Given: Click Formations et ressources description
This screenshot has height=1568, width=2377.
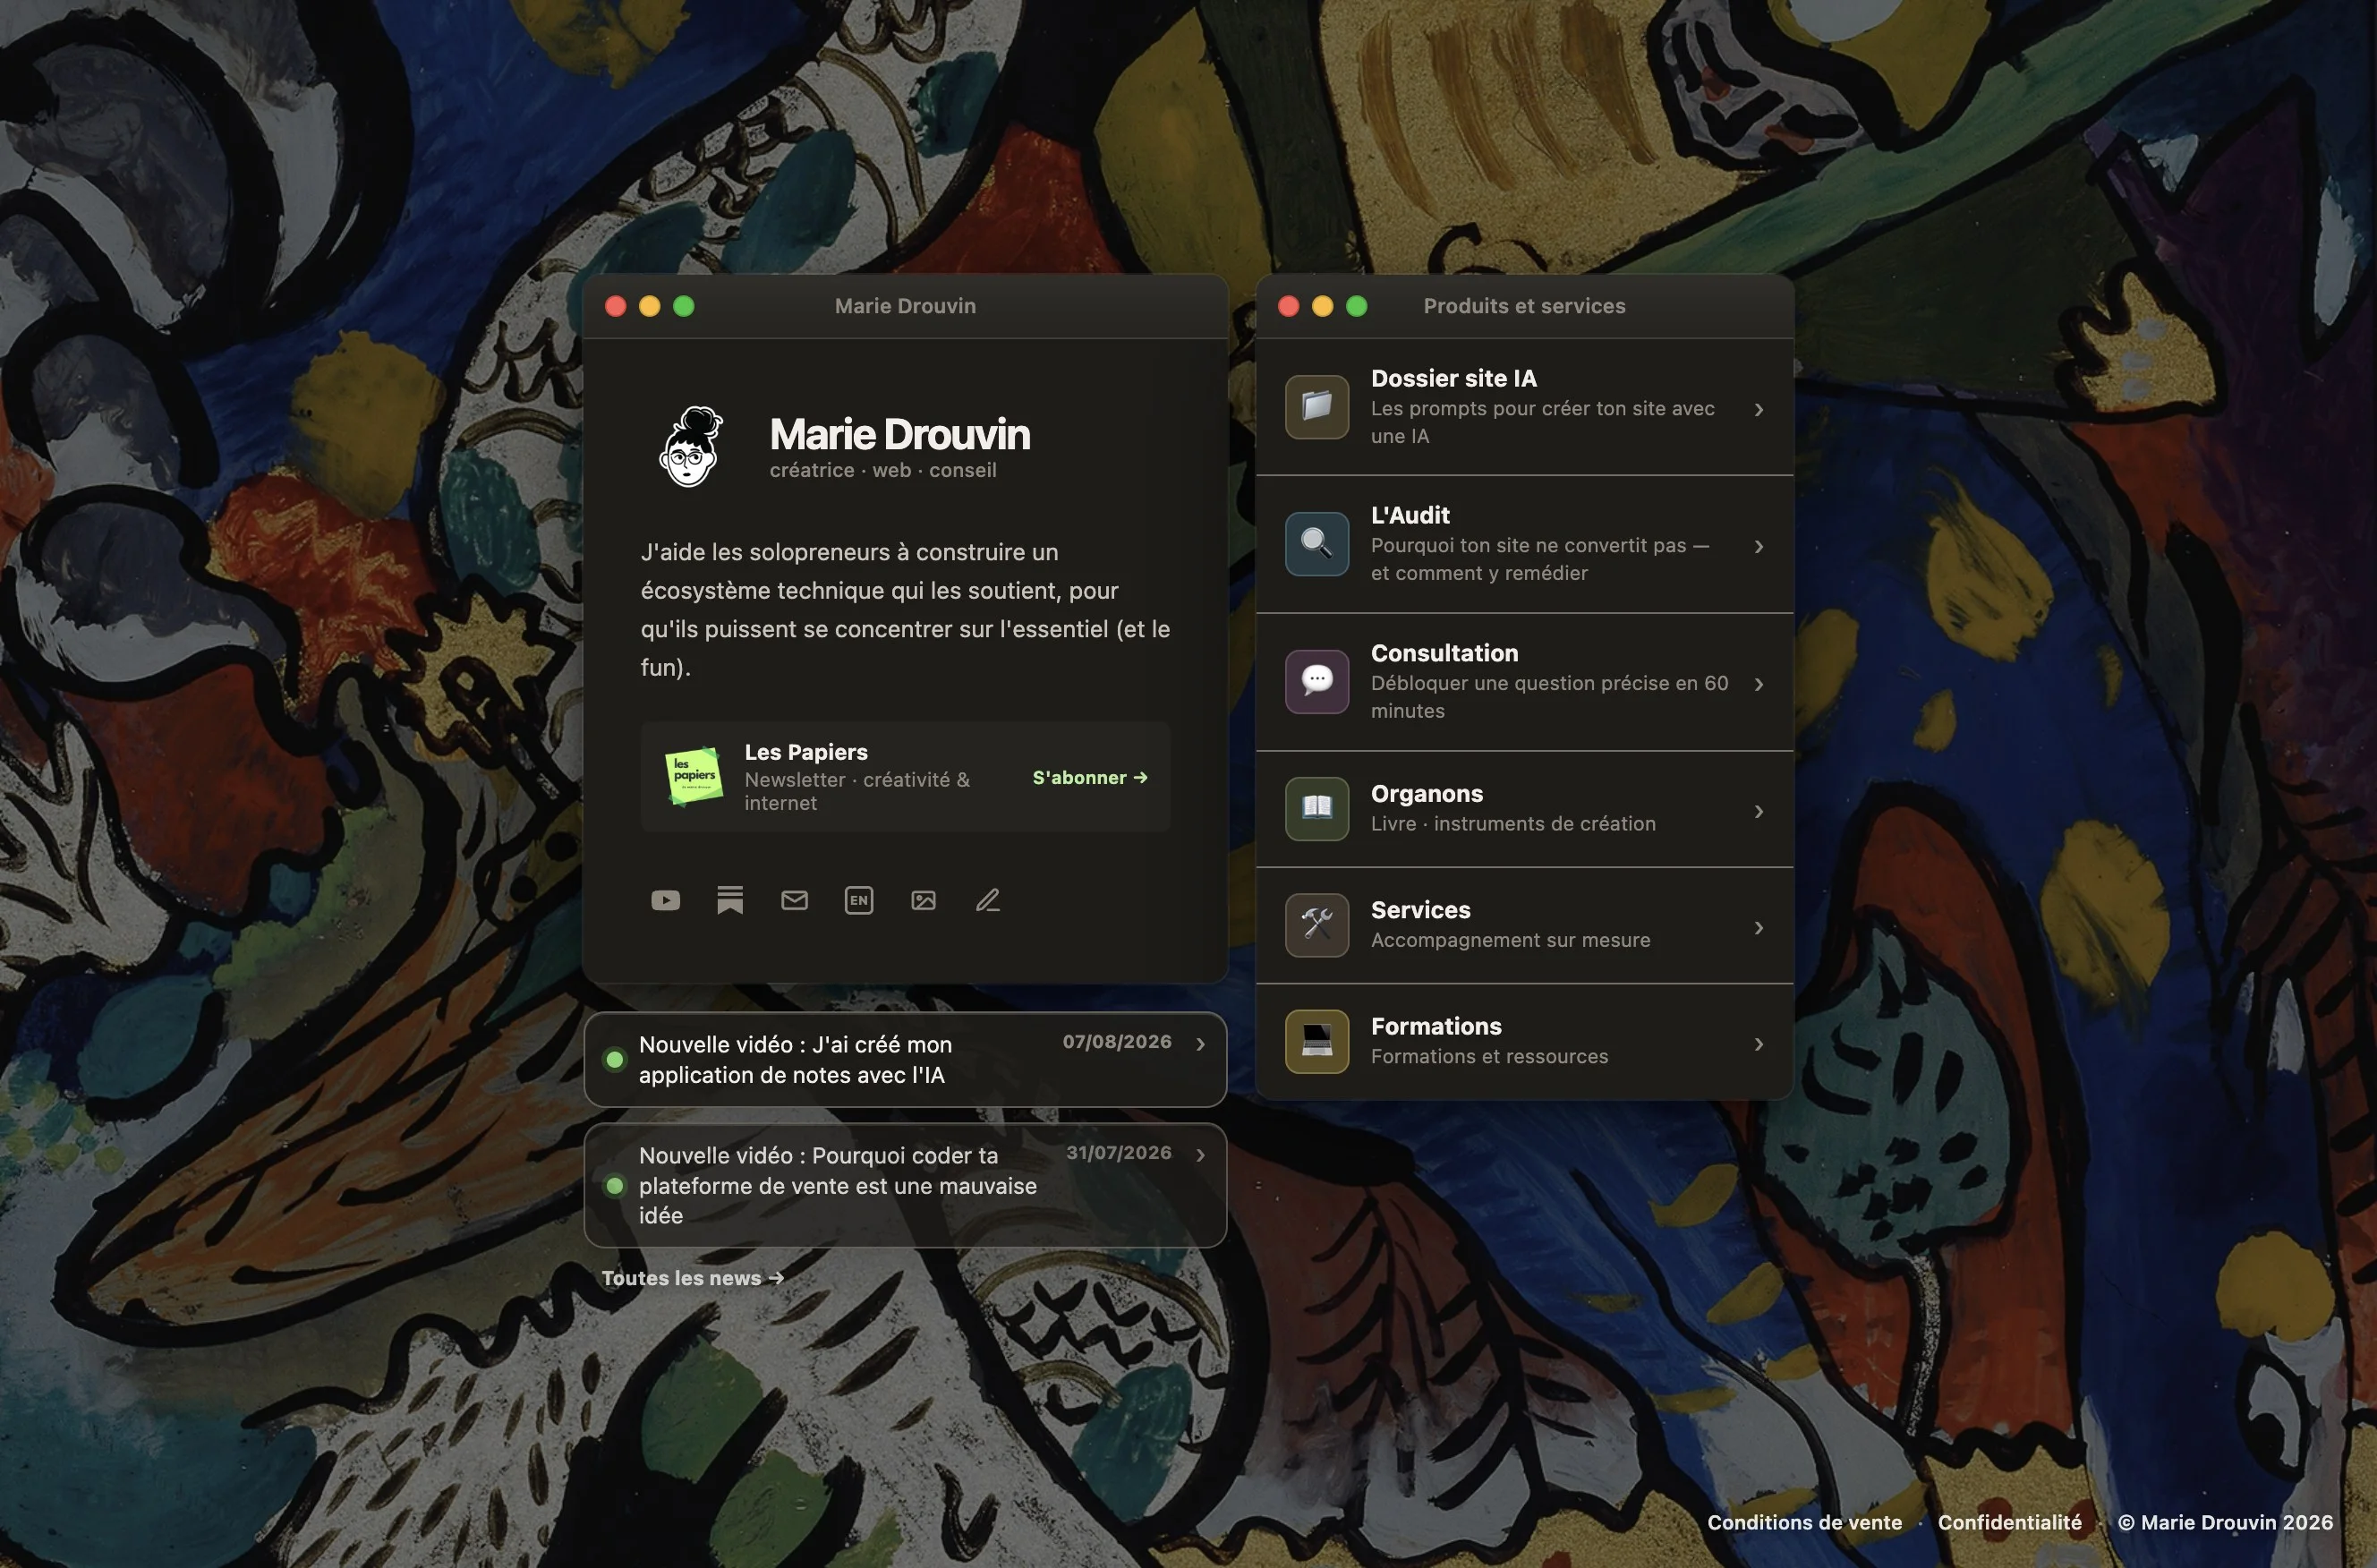Looking at the screenshot, I should [x=1490, y=1056].
